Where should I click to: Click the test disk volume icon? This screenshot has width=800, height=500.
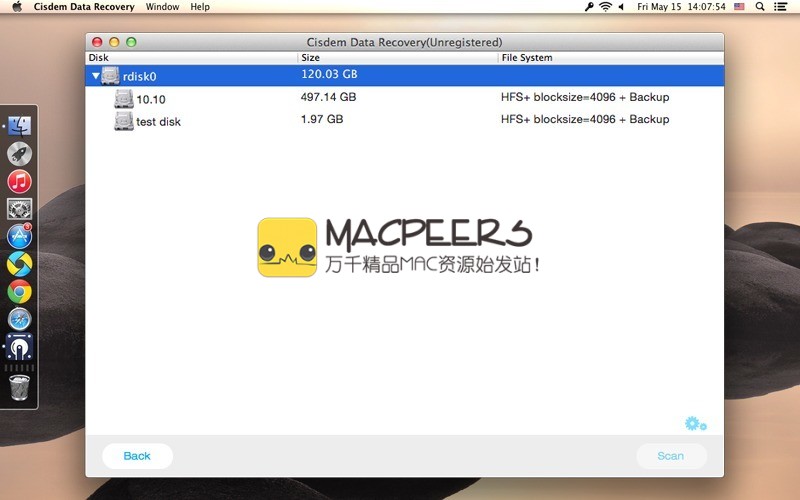[x=123, y=121]
